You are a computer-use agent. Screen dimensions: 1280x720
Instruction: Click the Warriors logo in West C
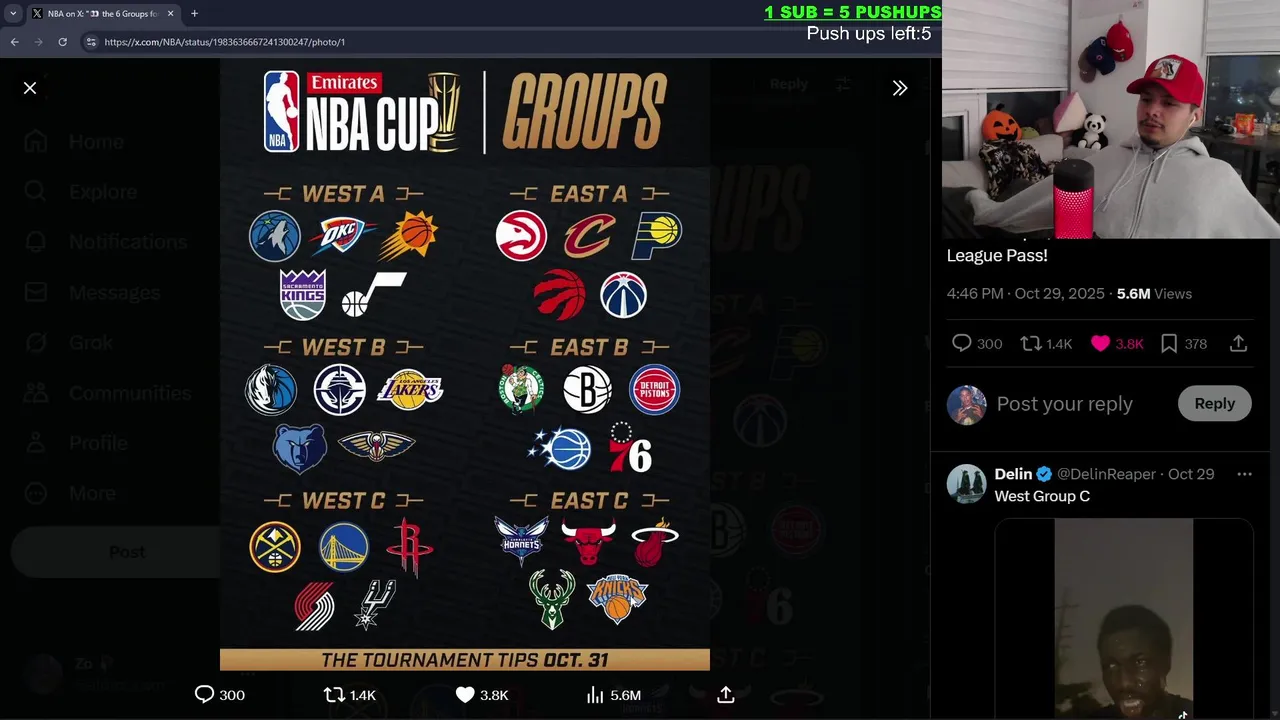click(344, 547)
